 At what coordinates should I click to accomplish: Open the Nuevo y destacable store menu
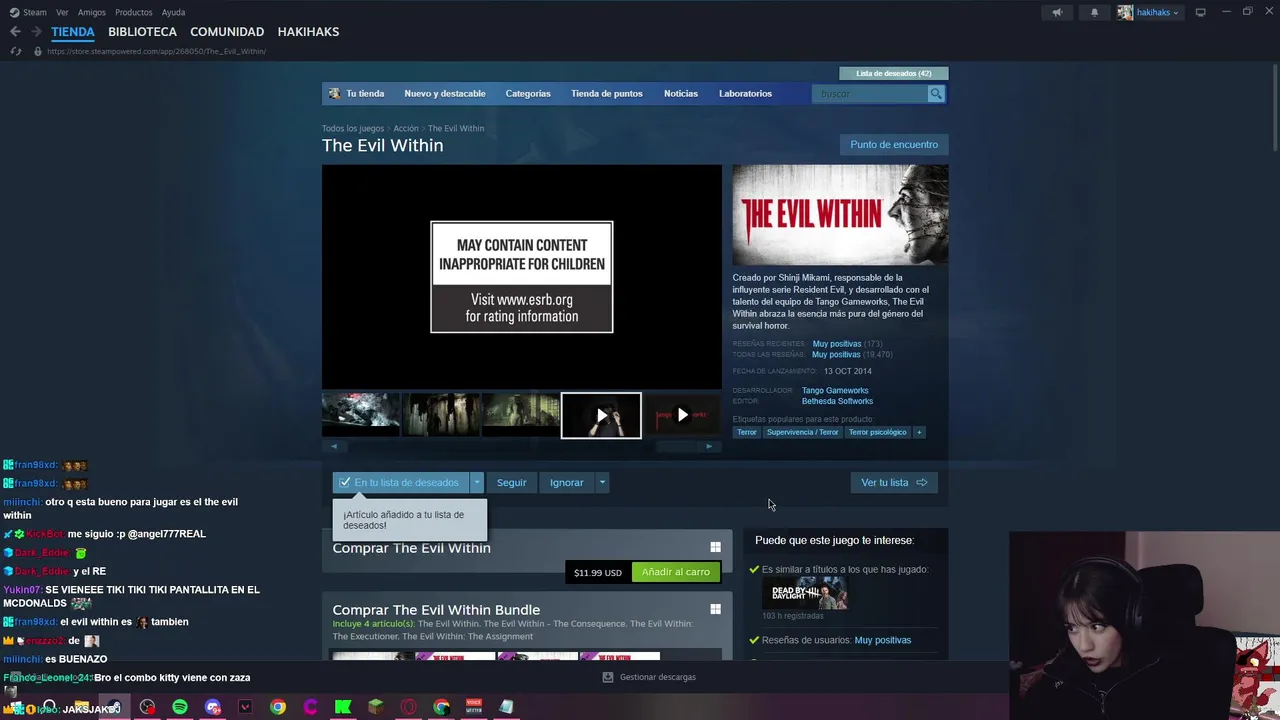click(445, 93)
